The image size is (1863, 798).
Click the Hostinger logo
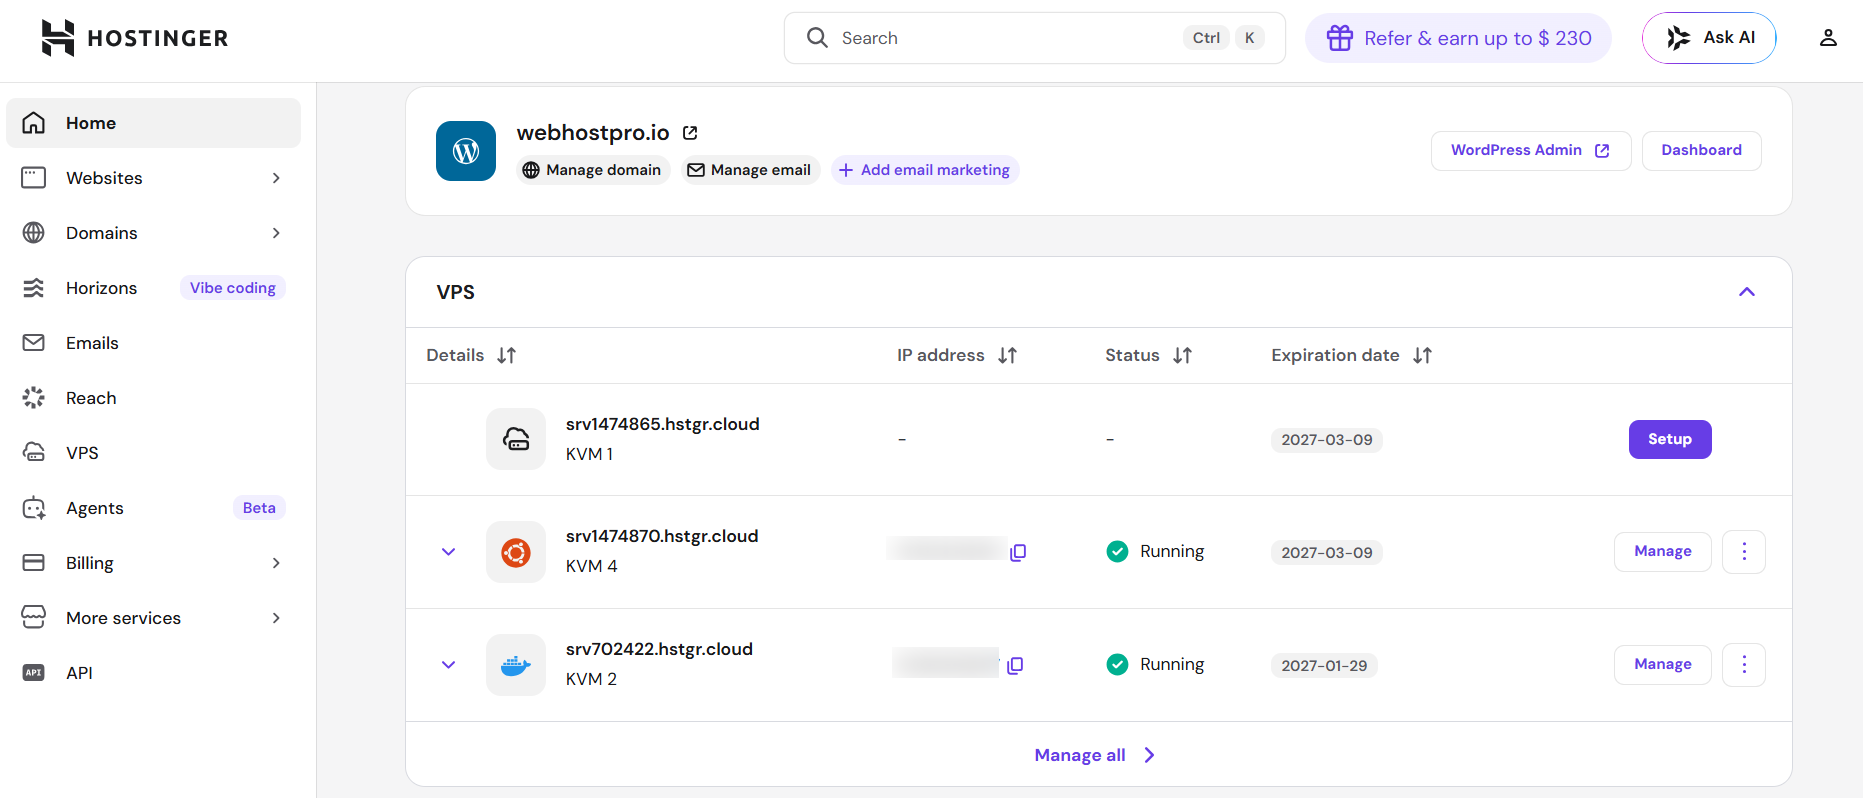pos(135,38)
